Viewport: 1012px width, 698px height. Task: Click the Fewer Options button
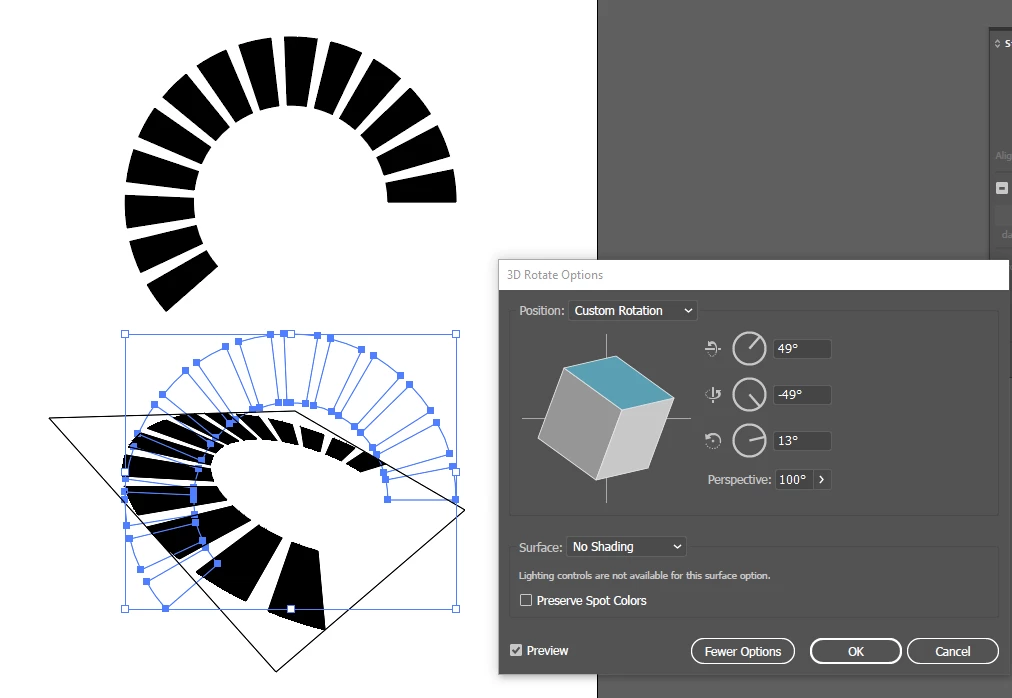pos(743,652)
